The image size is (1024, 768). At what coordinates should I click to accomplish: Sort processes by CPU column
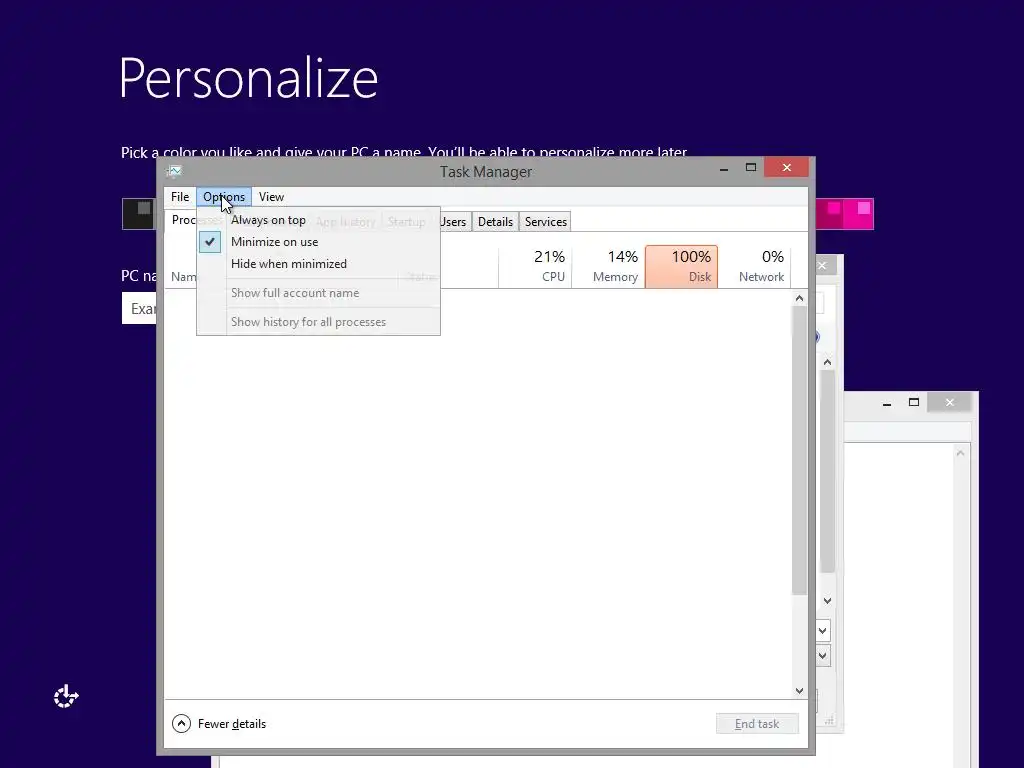(536, 266)
